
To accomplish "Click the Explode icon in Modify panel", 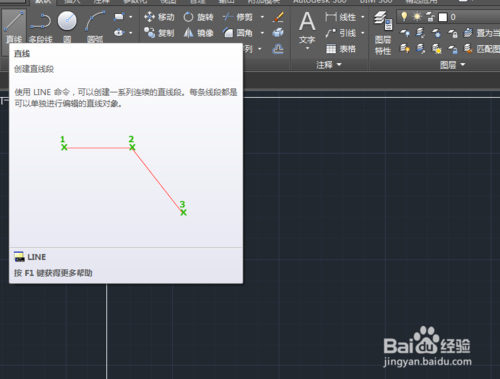I will [278, 33].
